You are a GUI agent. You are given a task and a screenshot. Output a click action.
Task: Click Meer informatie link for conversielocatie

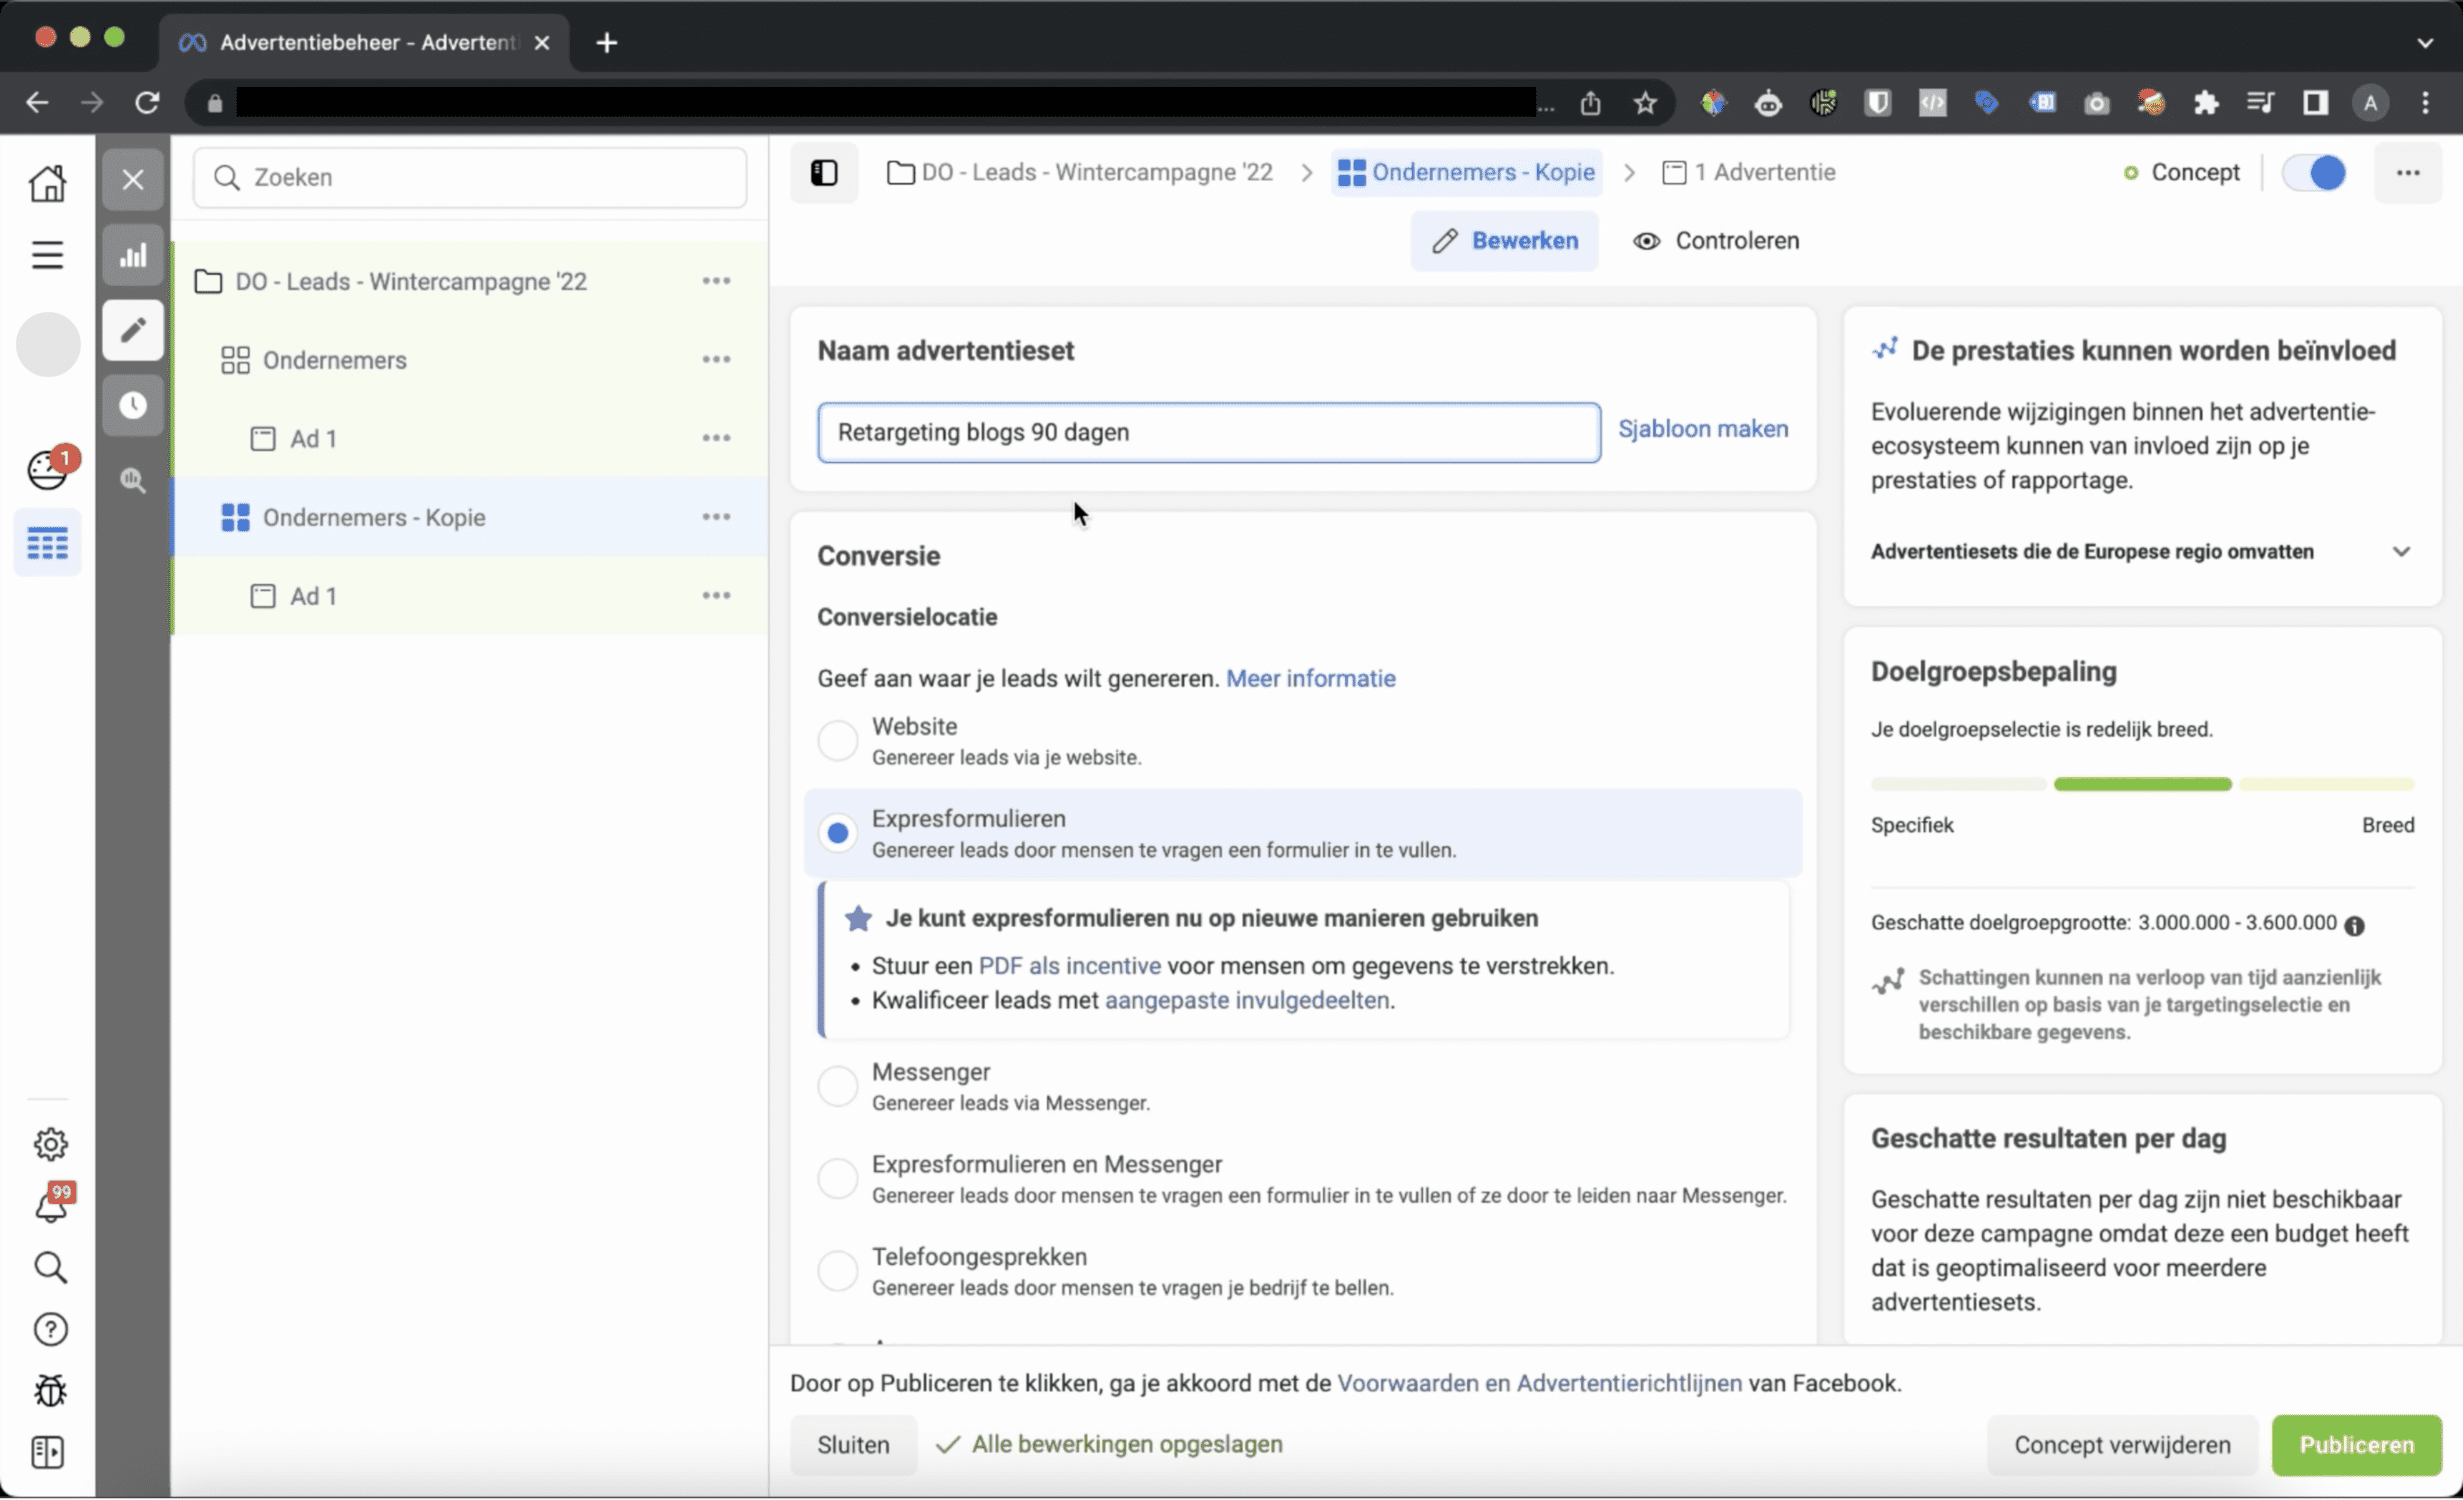tap(1309, 677)
